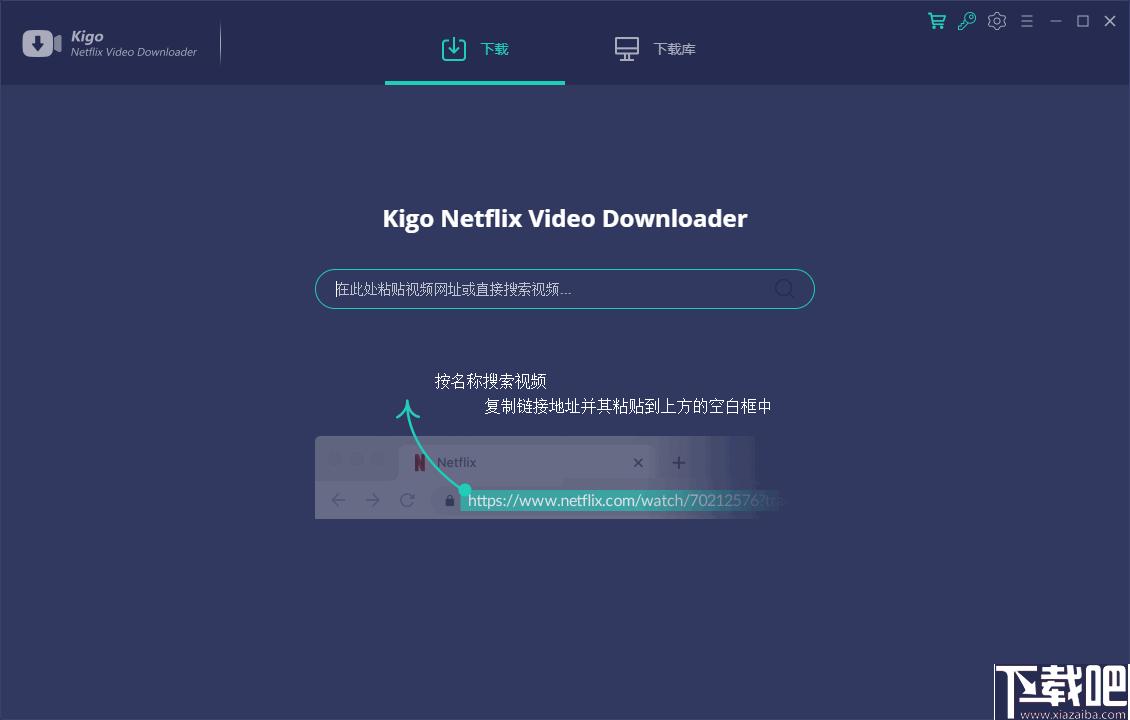Focus the video URL search input field
Image resolution: width=1130 pixels, height=720 pixels.
[x=564, y=289]
